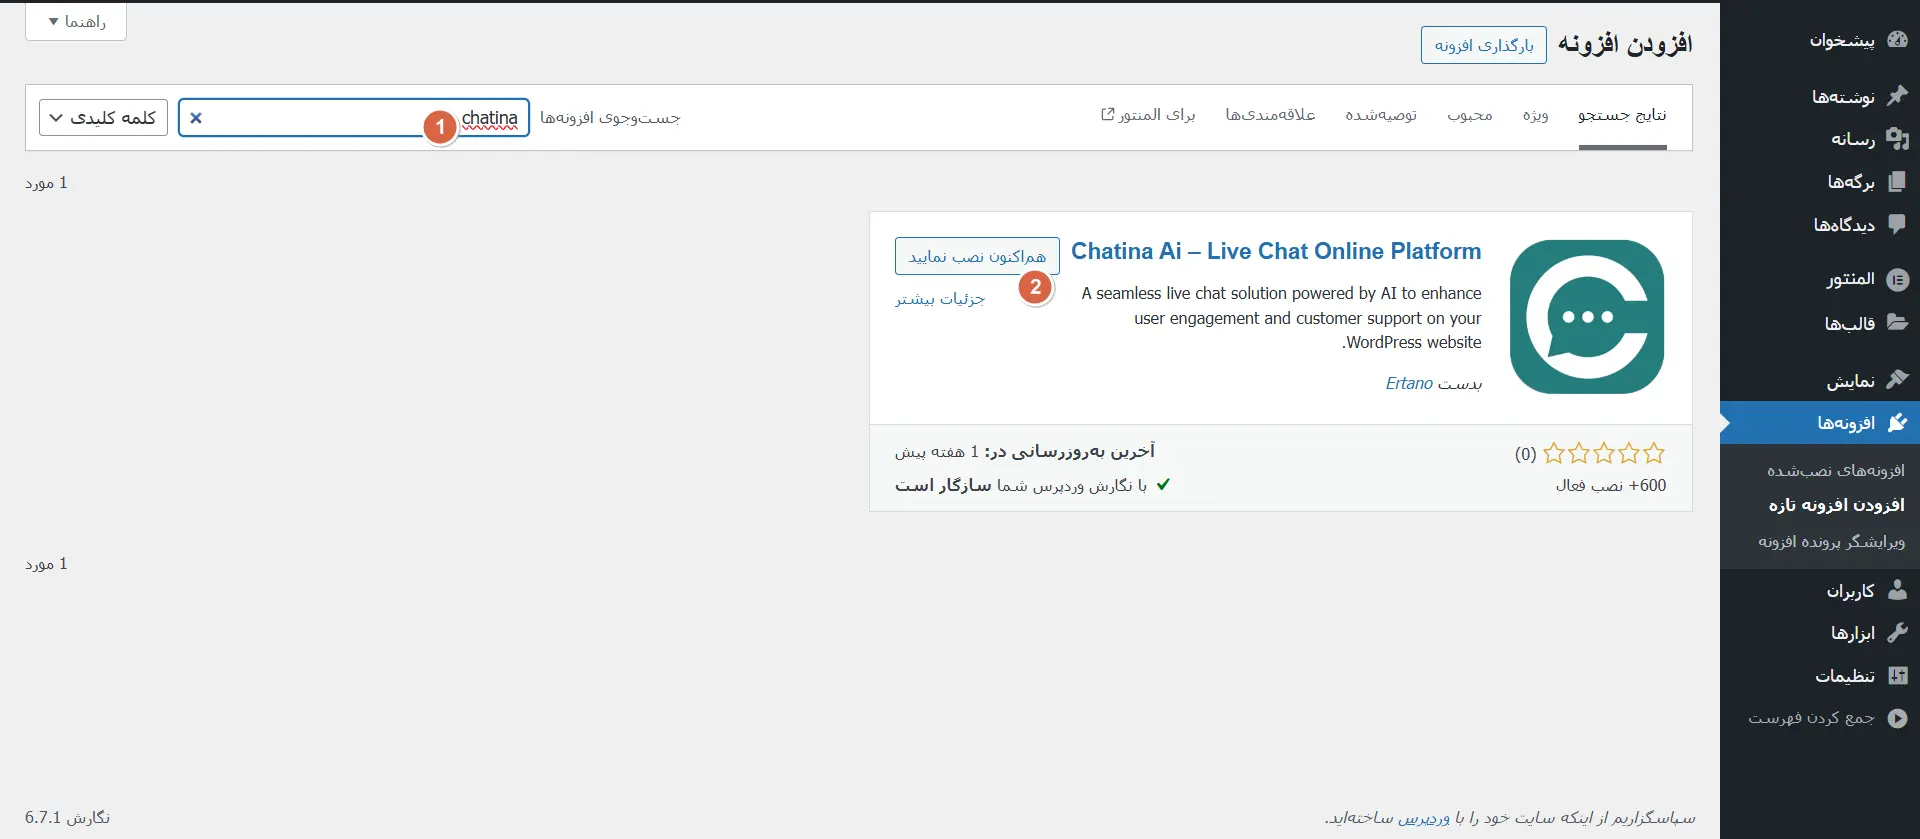Click the دیدگاه‌ها comment bubble icon

tap(1897, 224)
